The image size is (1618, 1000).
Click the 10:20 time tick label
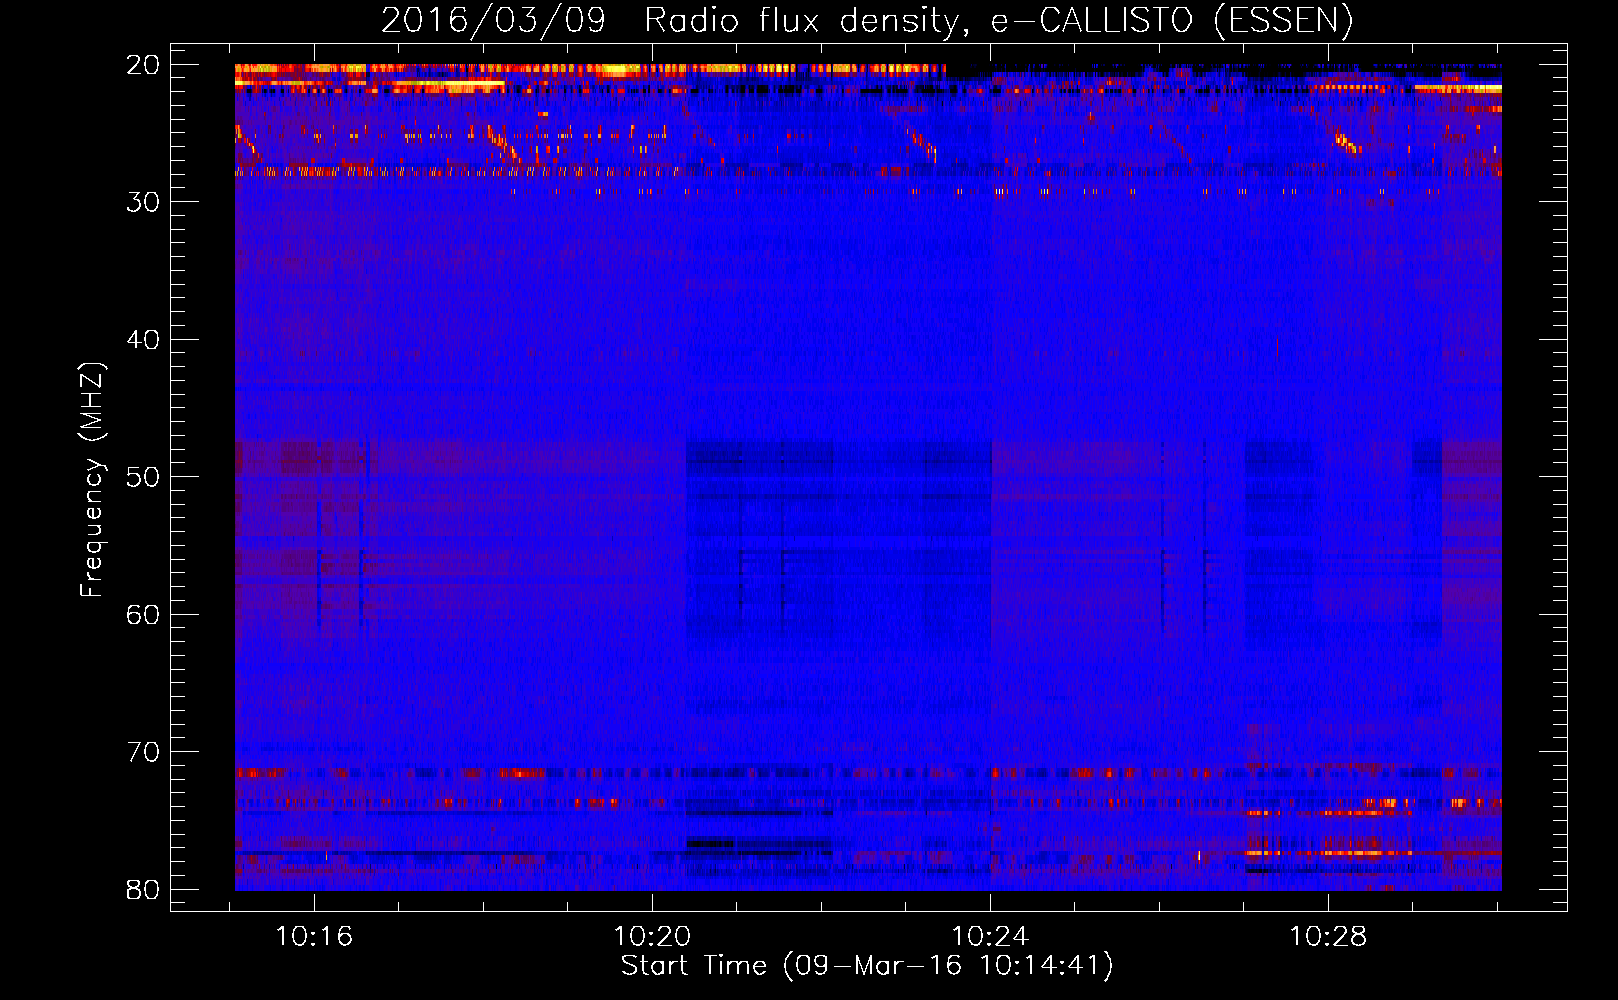652,937
